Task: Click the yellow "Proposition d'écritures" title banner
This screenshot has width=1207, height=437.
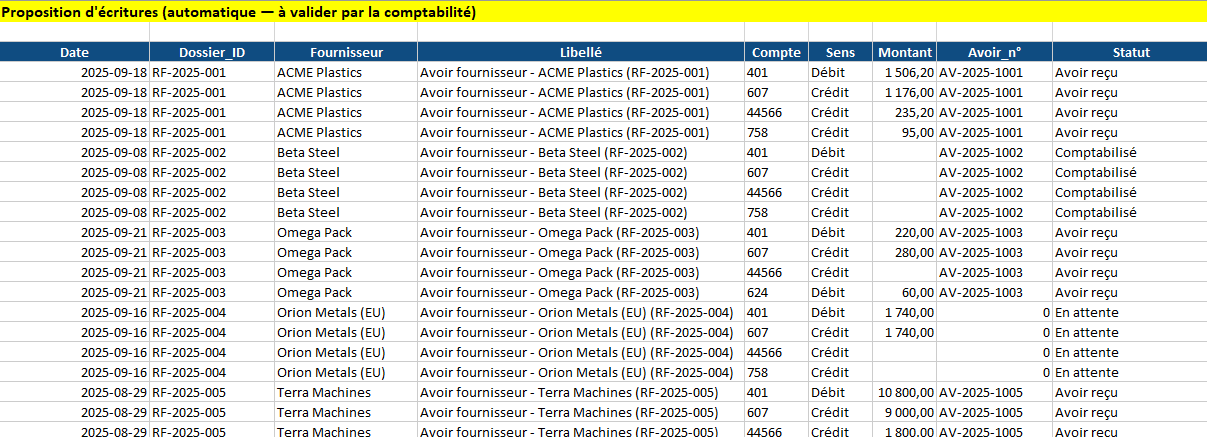Action: click(240, 12)
